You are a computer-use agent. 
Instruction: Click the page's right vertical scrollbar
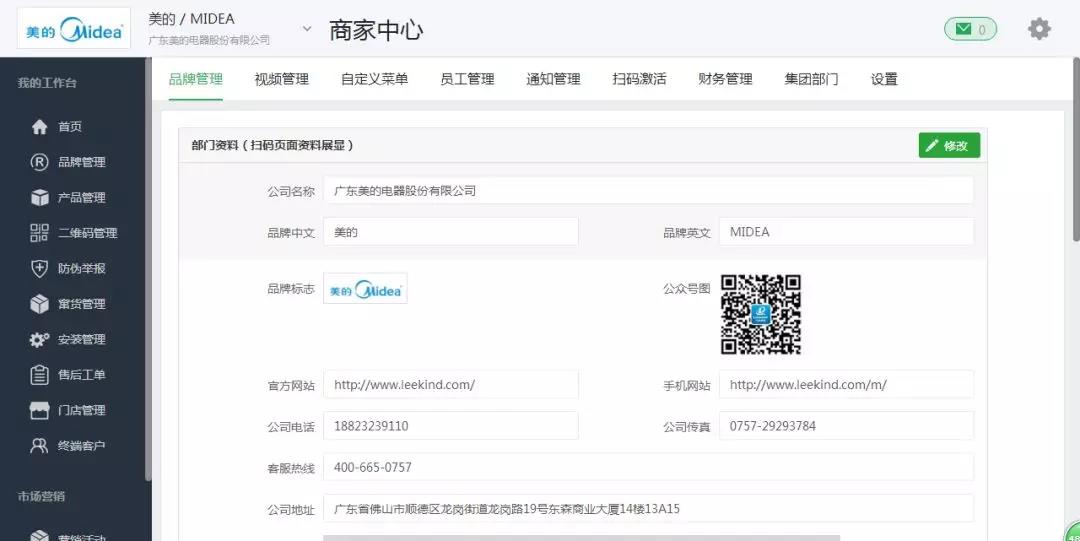pos(1076,149)
